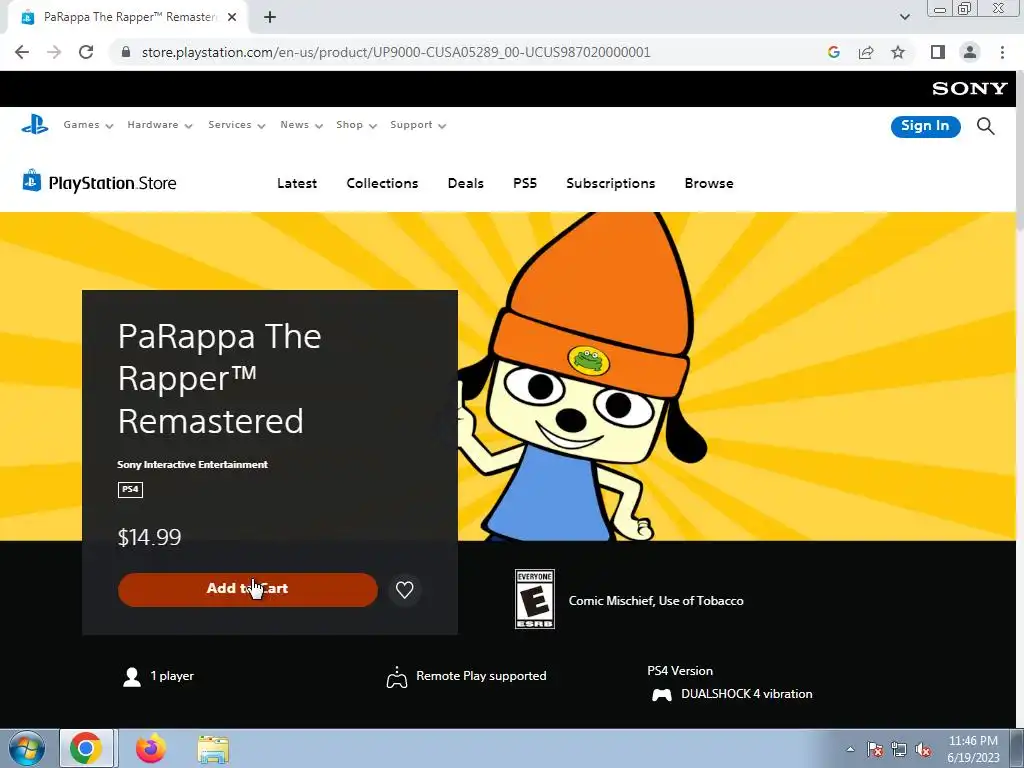Screen dimensions: 1024x768
Task: Expand the Shop dropdown menu
Action: (x=356, y=125)
